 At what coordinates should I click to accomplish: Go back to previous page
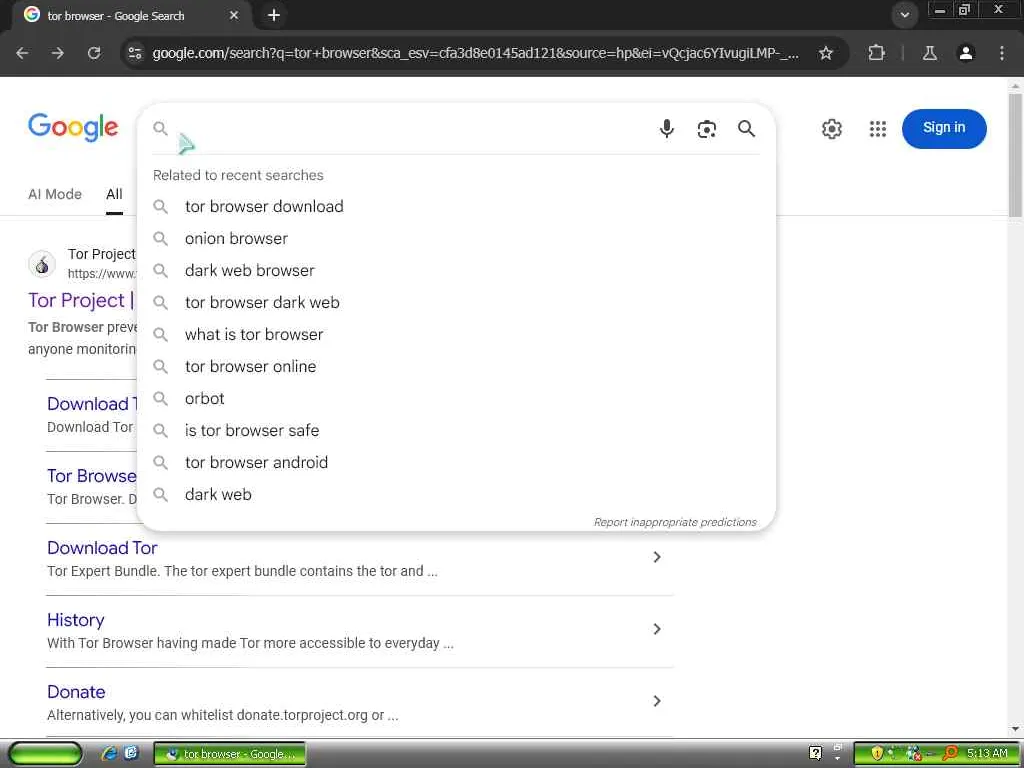[22, 53]
